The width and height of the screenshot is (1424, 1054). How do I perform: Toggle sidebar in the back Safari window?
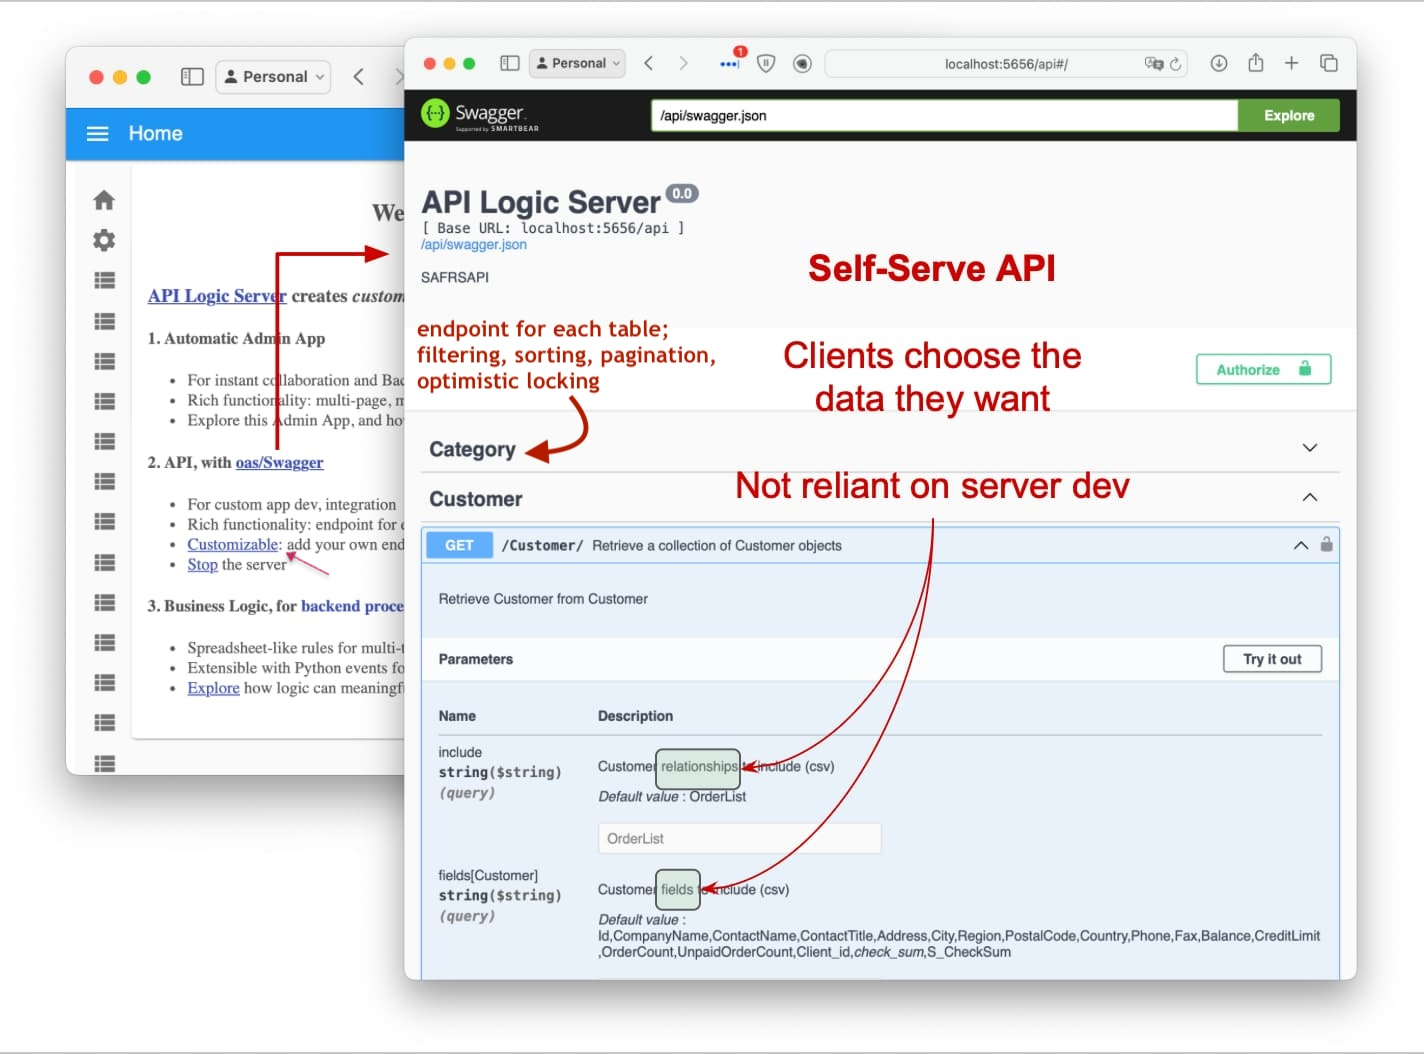click(192, 77)
